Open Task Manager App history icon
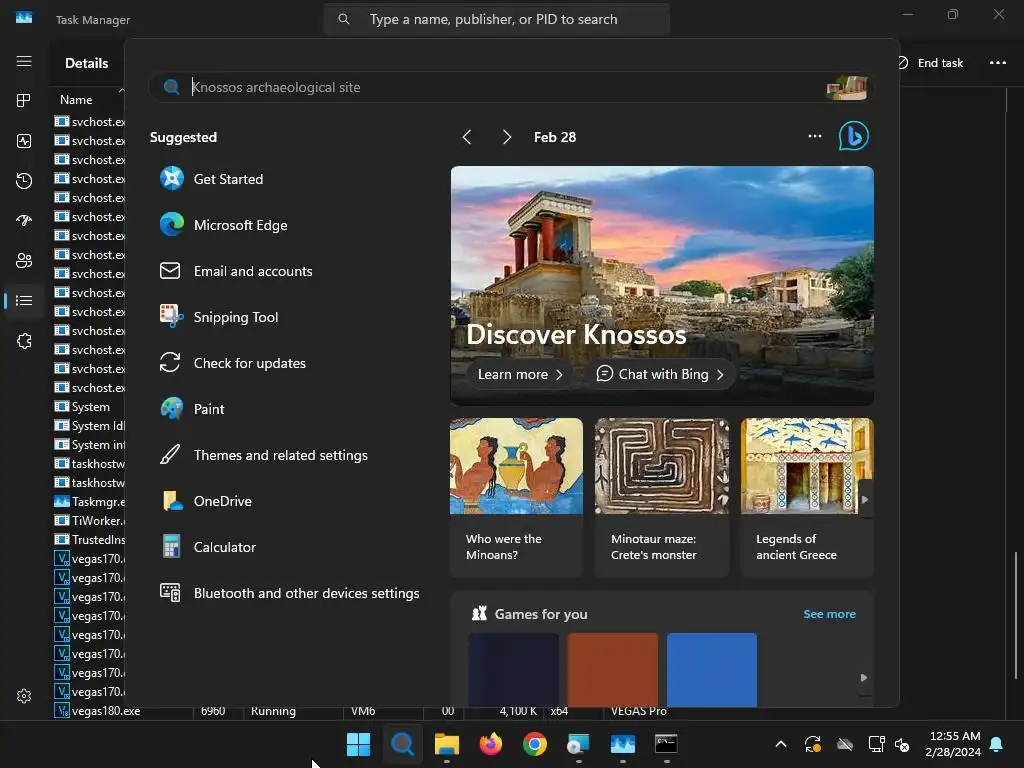This screenshot has height=768, width=1024. click(24, 181)
